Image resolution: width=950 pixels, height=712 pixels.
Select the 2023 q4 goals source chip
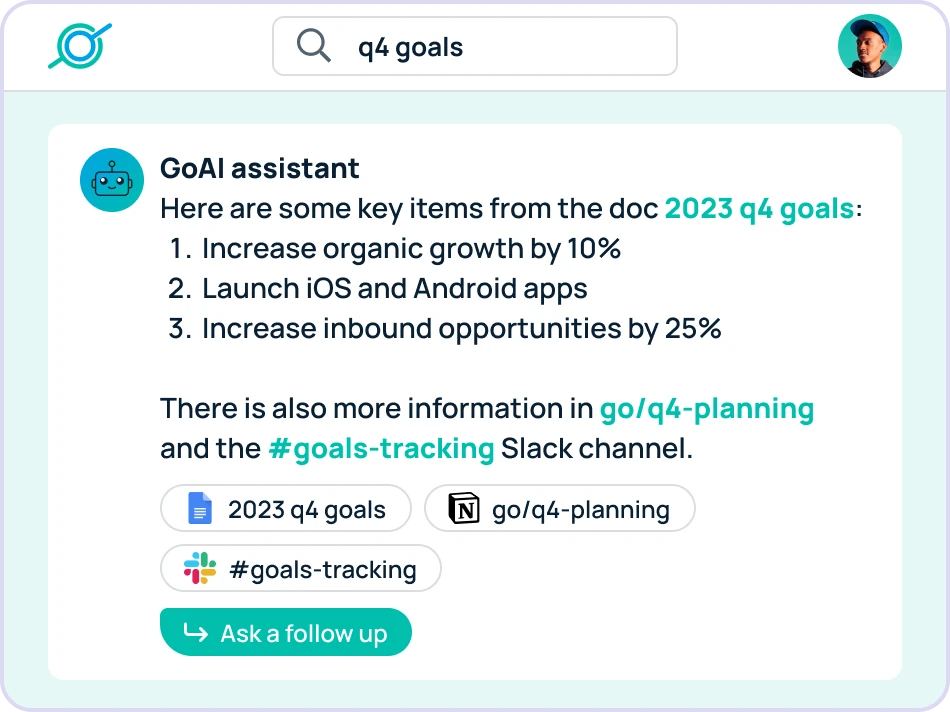point(286,509)
